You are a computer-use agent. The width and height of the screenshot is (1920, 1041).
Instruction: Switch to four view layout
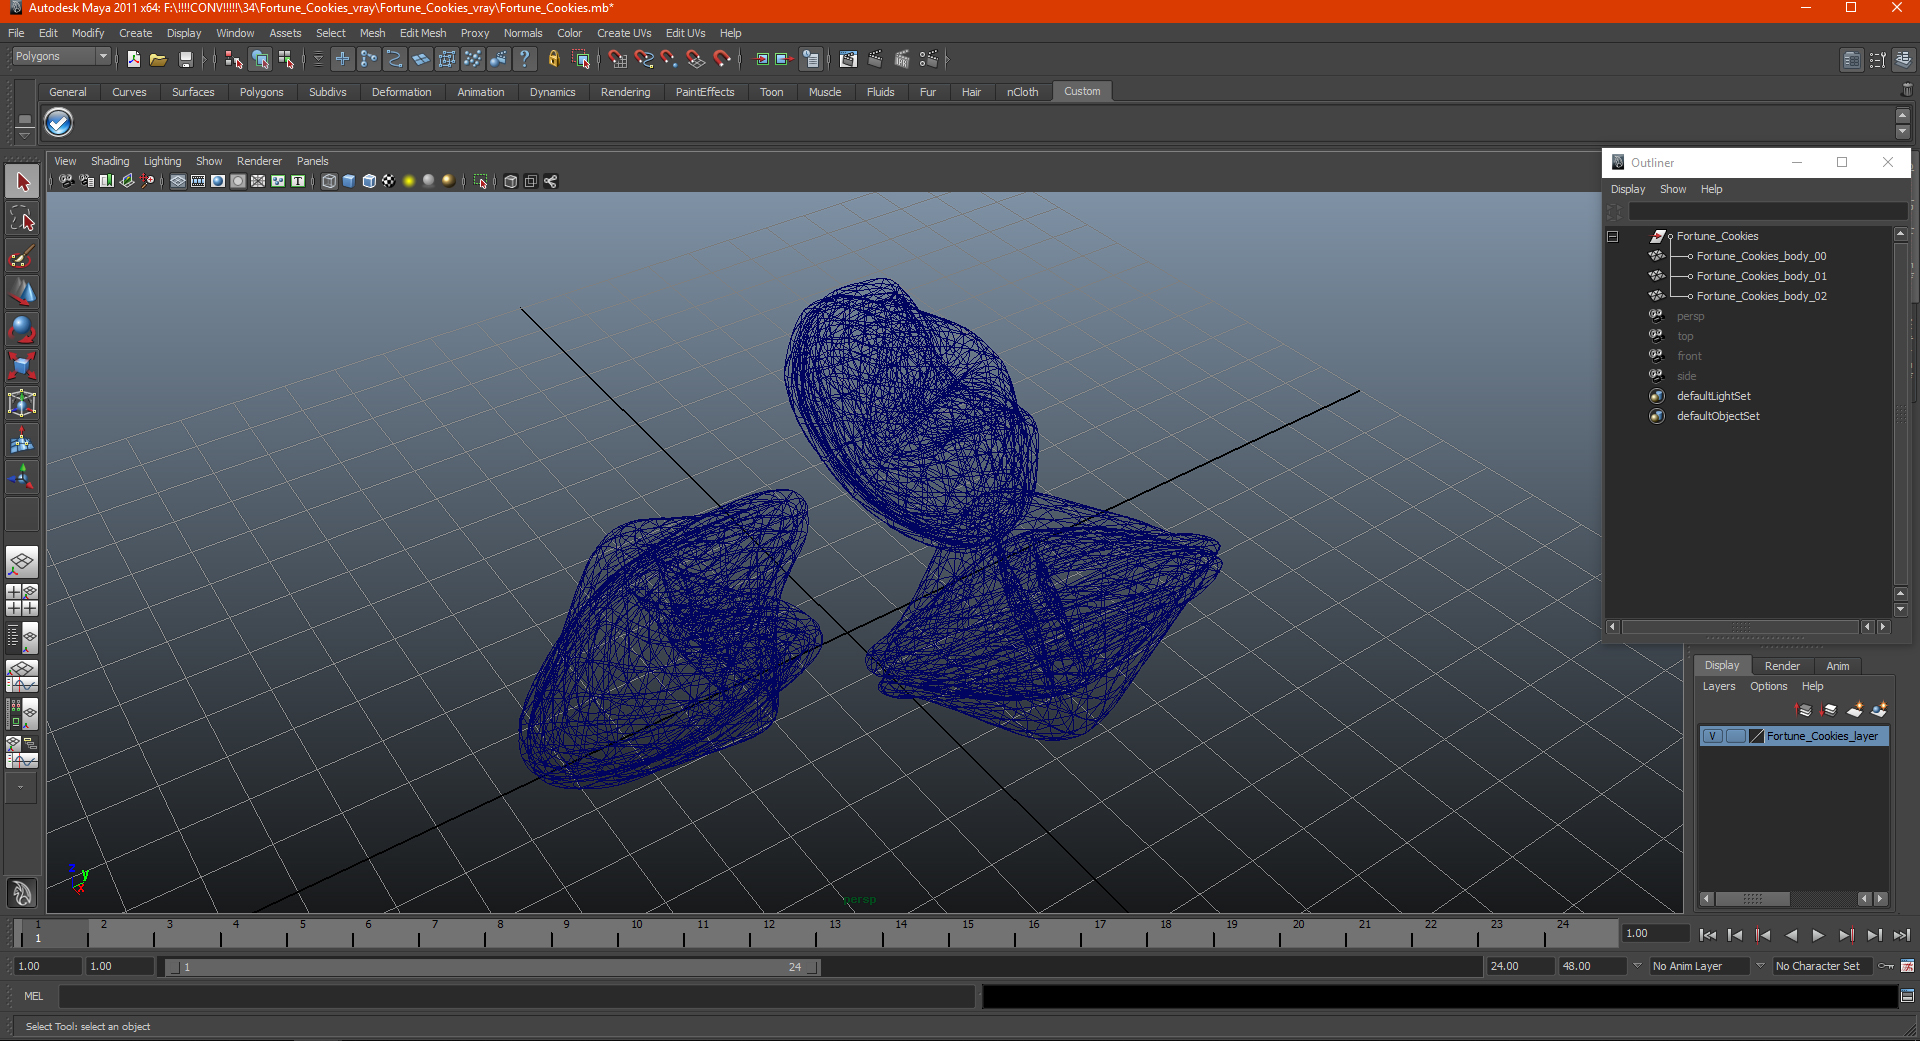(x=22, y=600)
